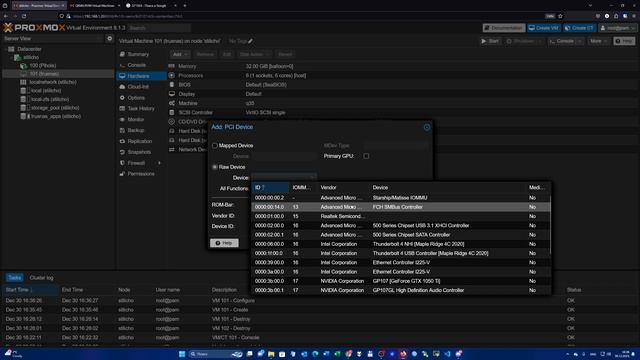Sort tasks by Start Time column
This screenshot has width=640, height=360.
click(x=30, y=290)
